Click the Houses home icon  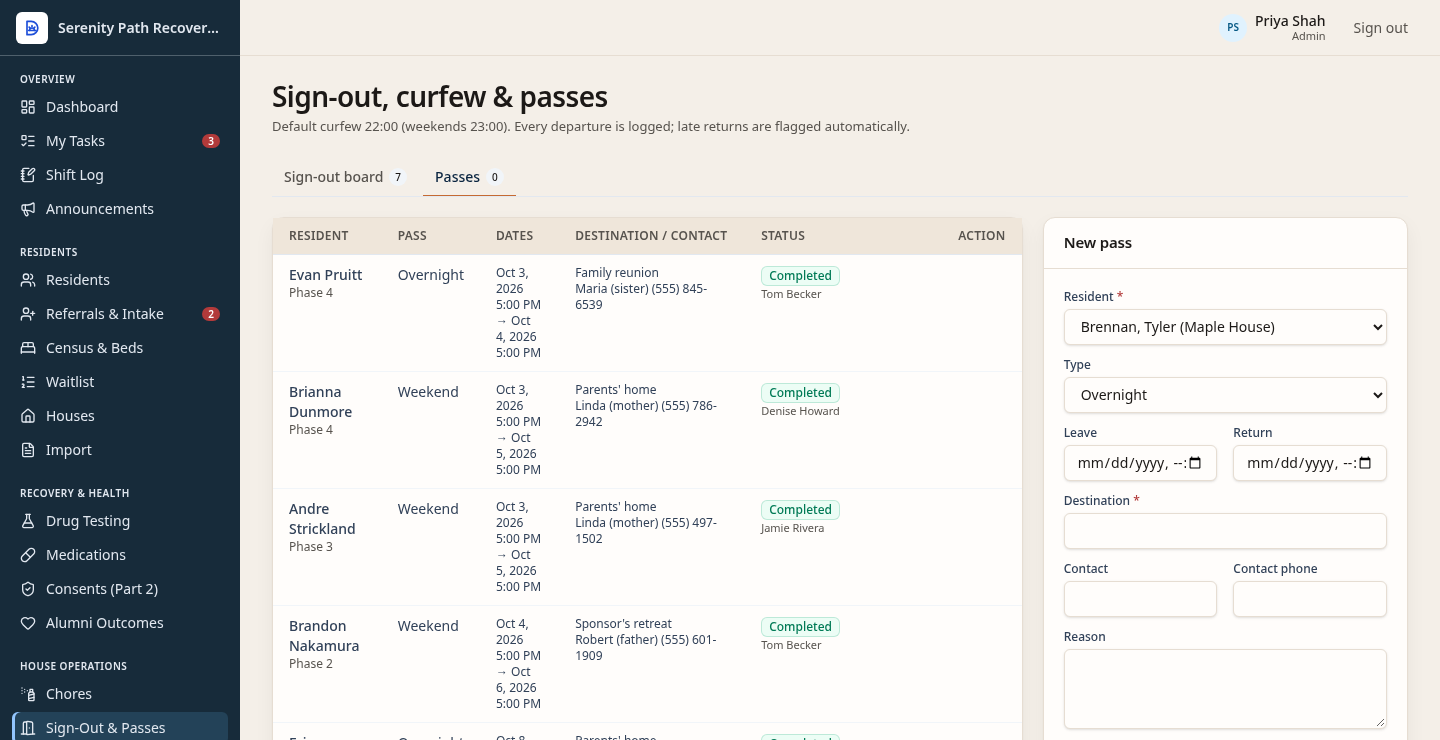(x=28, y=416)
